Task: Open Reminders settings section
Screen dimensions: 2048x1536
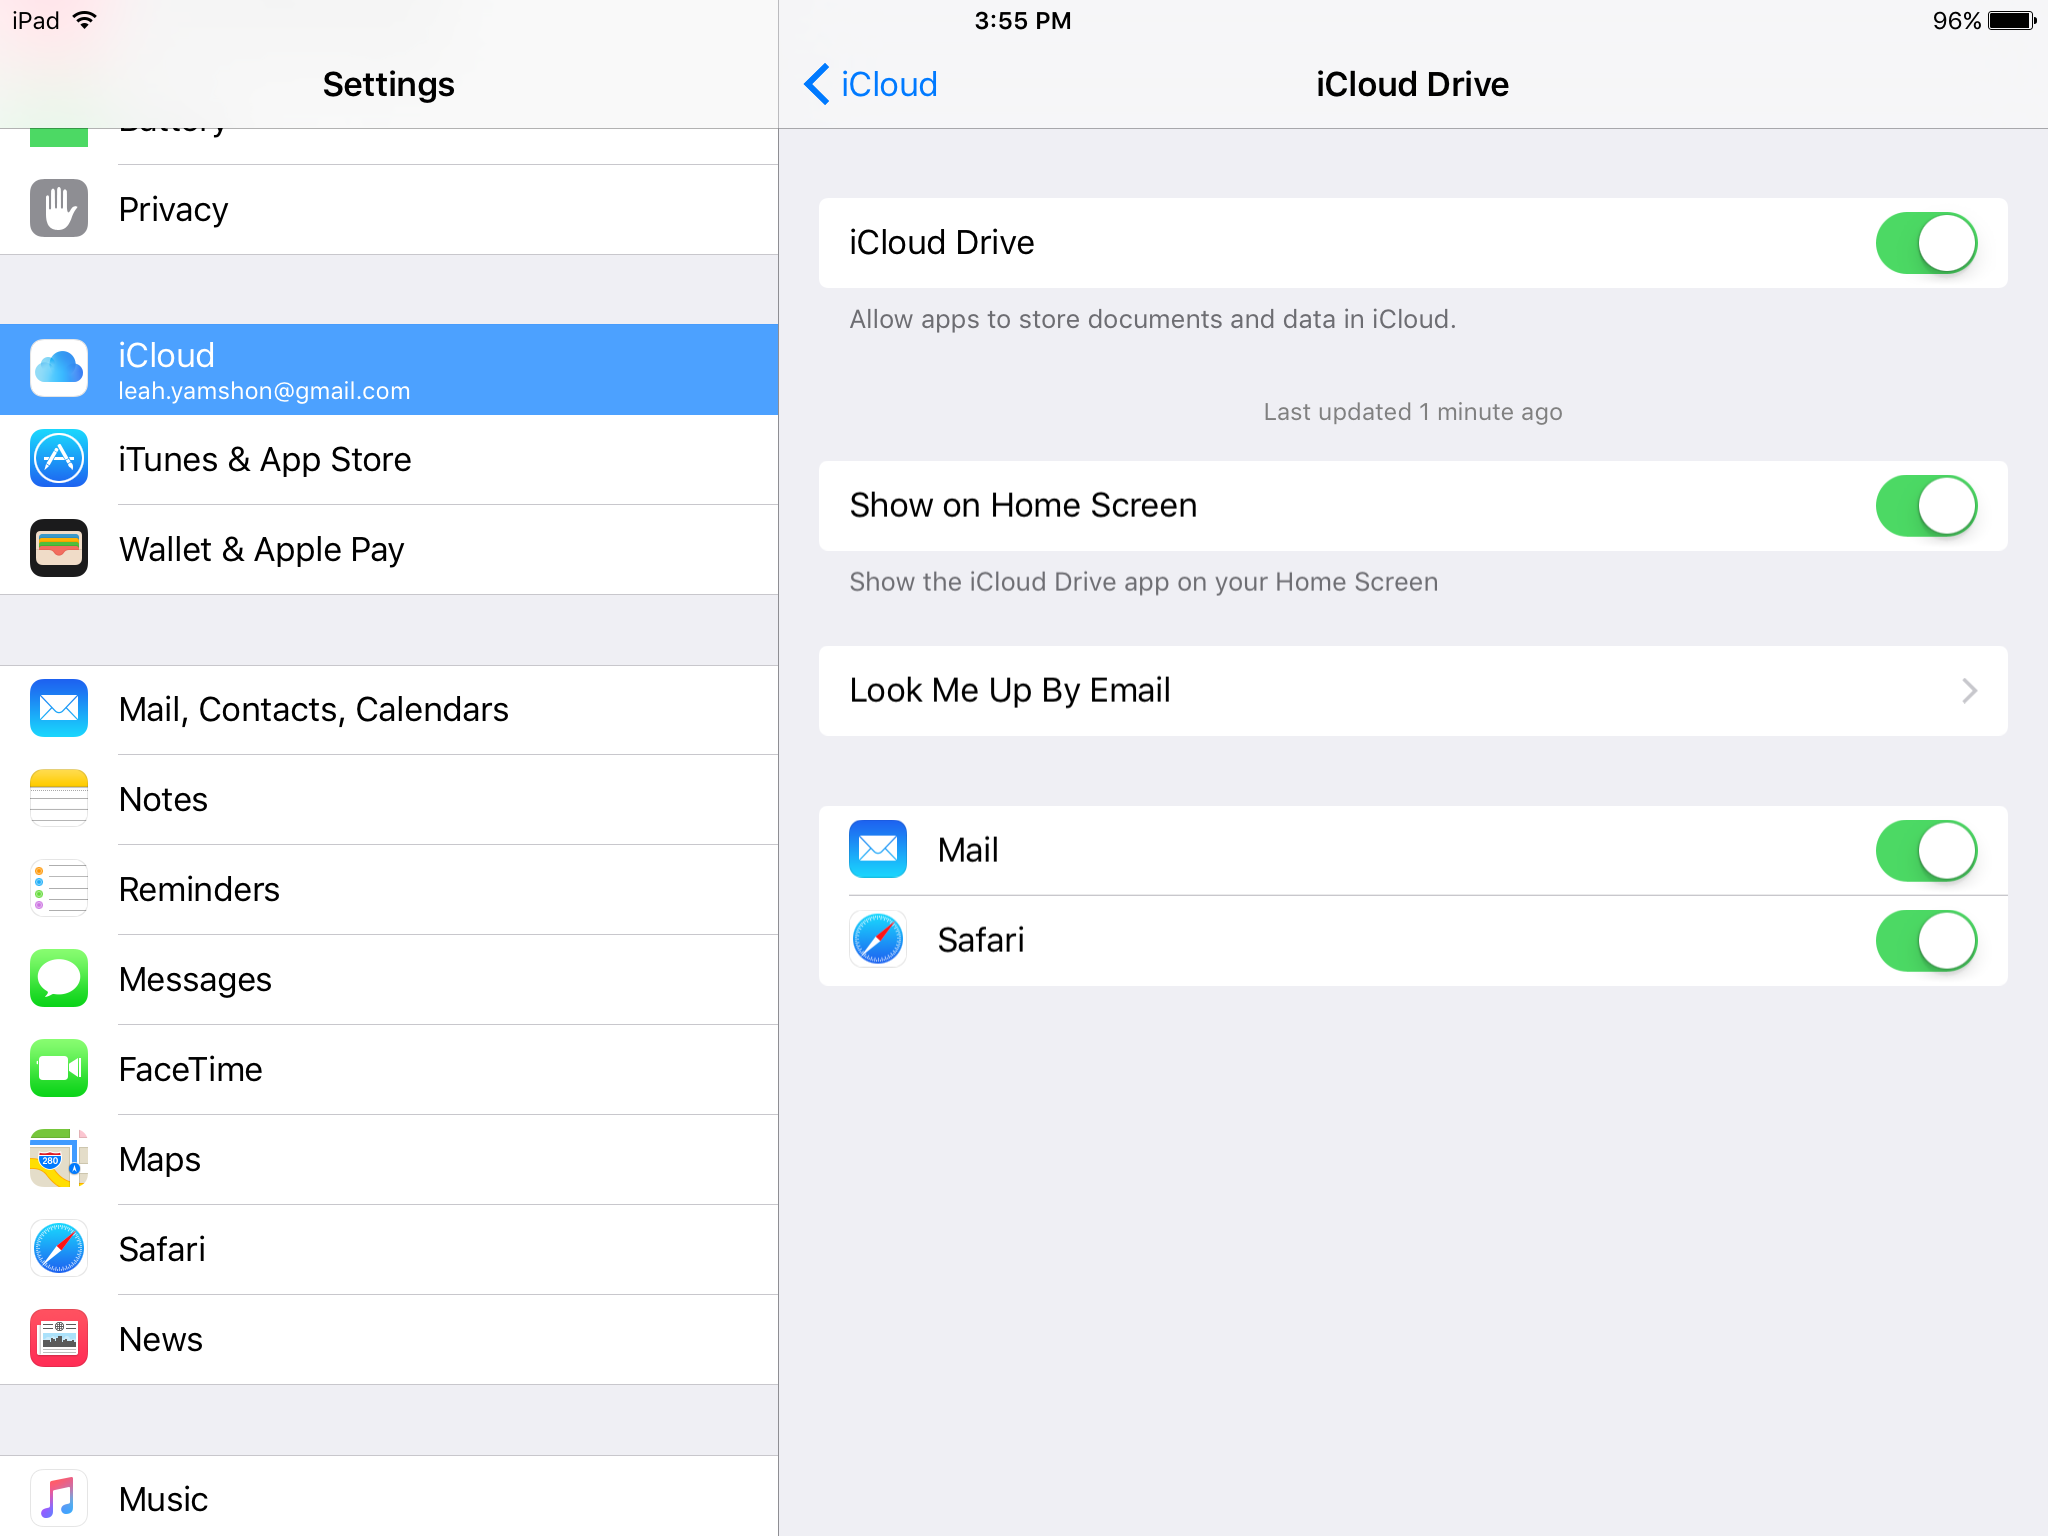Action: point(385,887)
